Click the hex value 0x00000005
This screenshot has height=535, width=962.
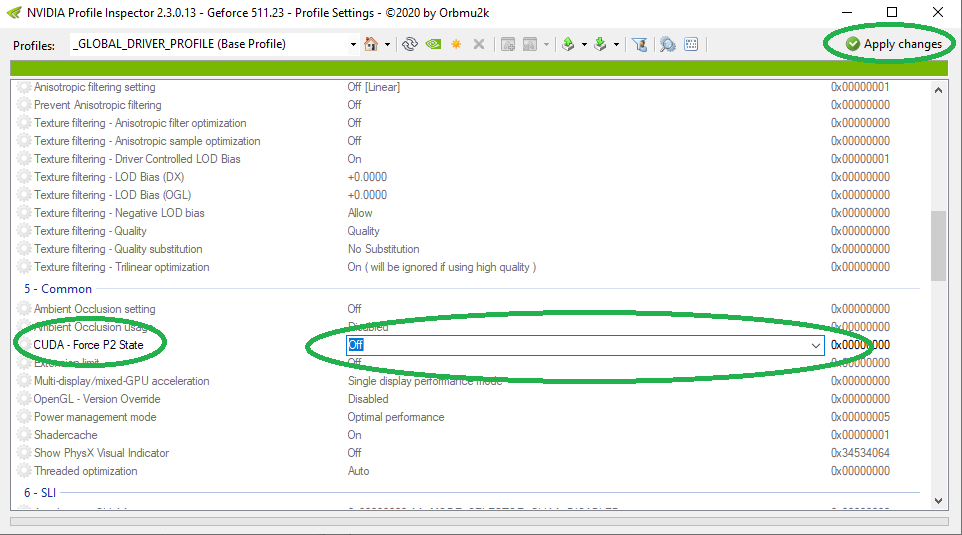tap(860, 417)
